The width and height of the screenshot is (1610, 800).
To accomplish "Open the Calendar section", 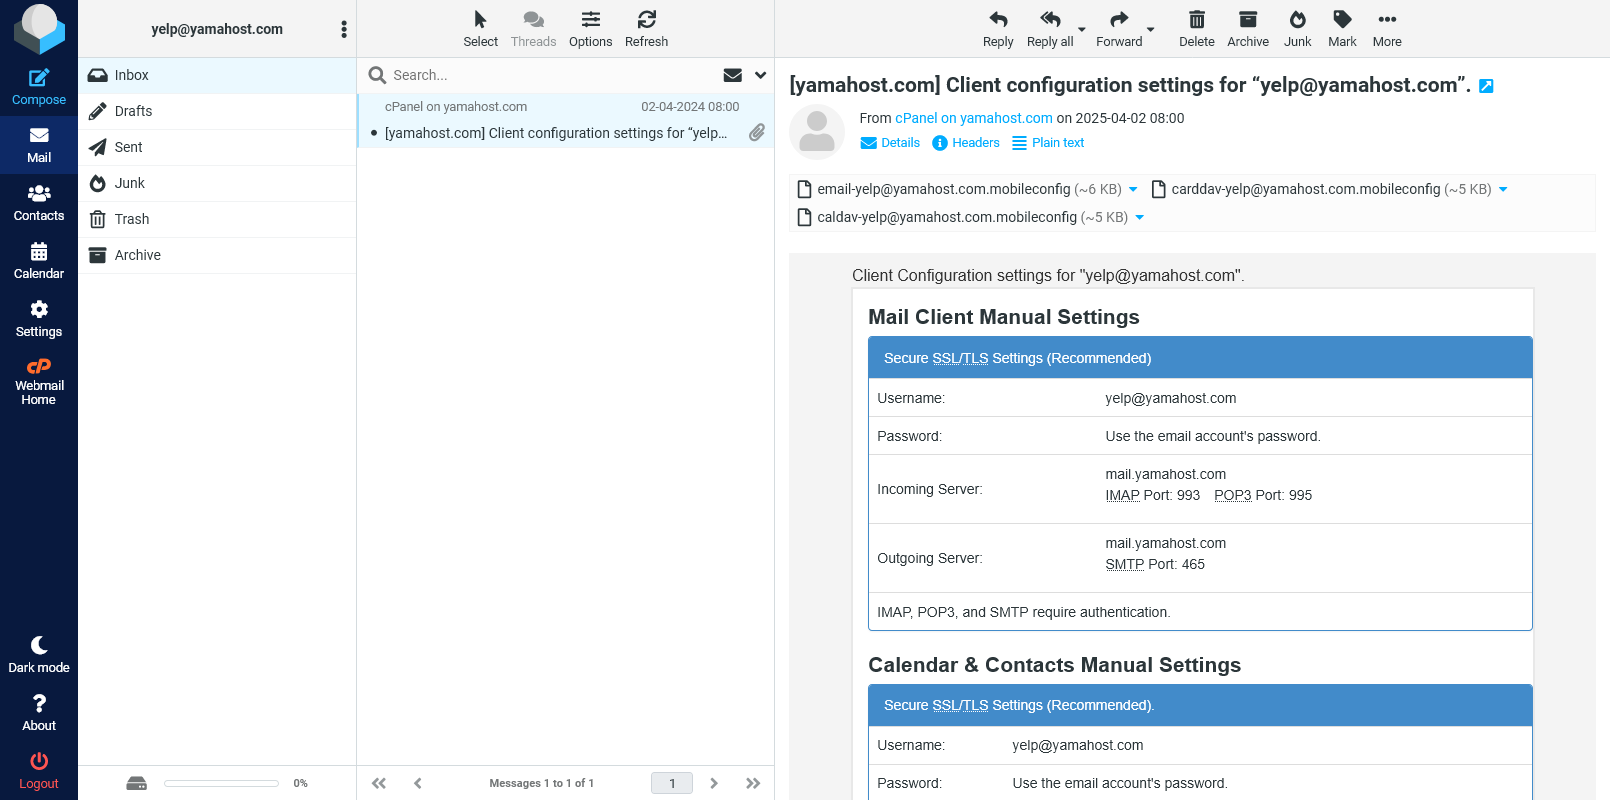I will click(39, 261).
